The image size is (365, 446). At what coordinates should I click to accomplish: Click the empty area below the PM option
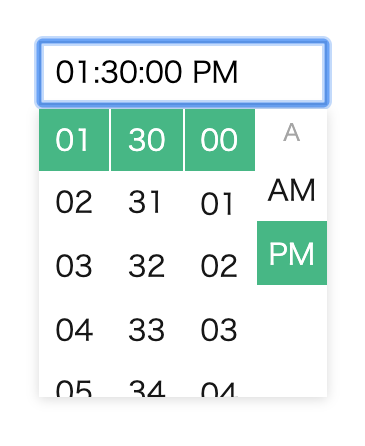point(292,341)
